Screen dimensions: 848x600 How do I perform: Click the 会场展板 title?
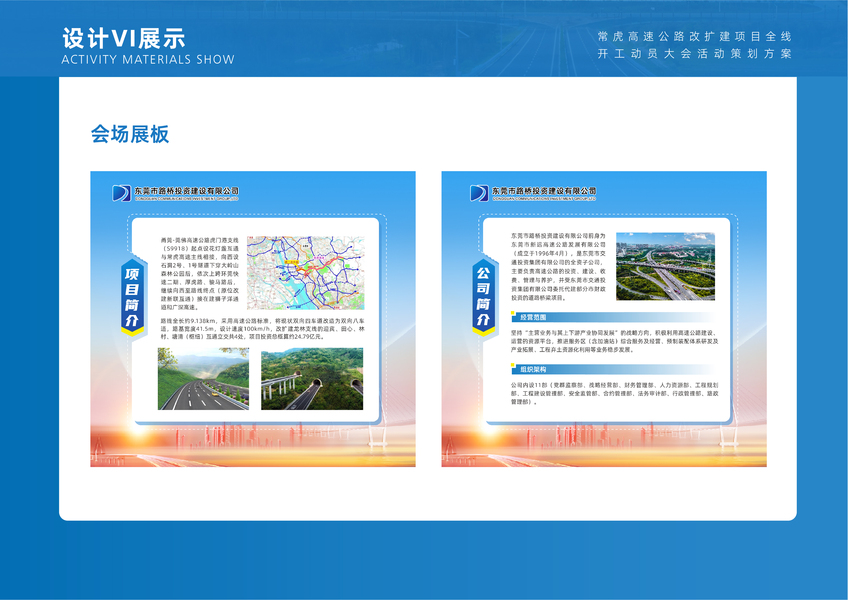click(130, 134)
